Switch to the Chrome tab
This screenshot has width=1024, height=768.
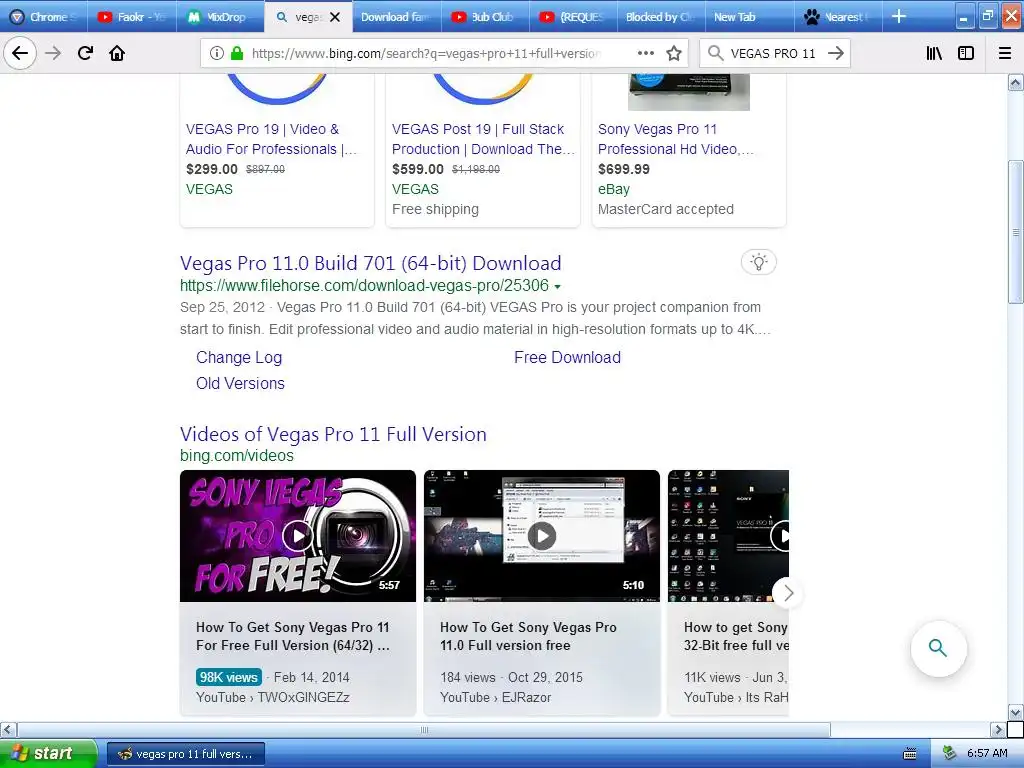pyautogui.click(x=45, y=17)
